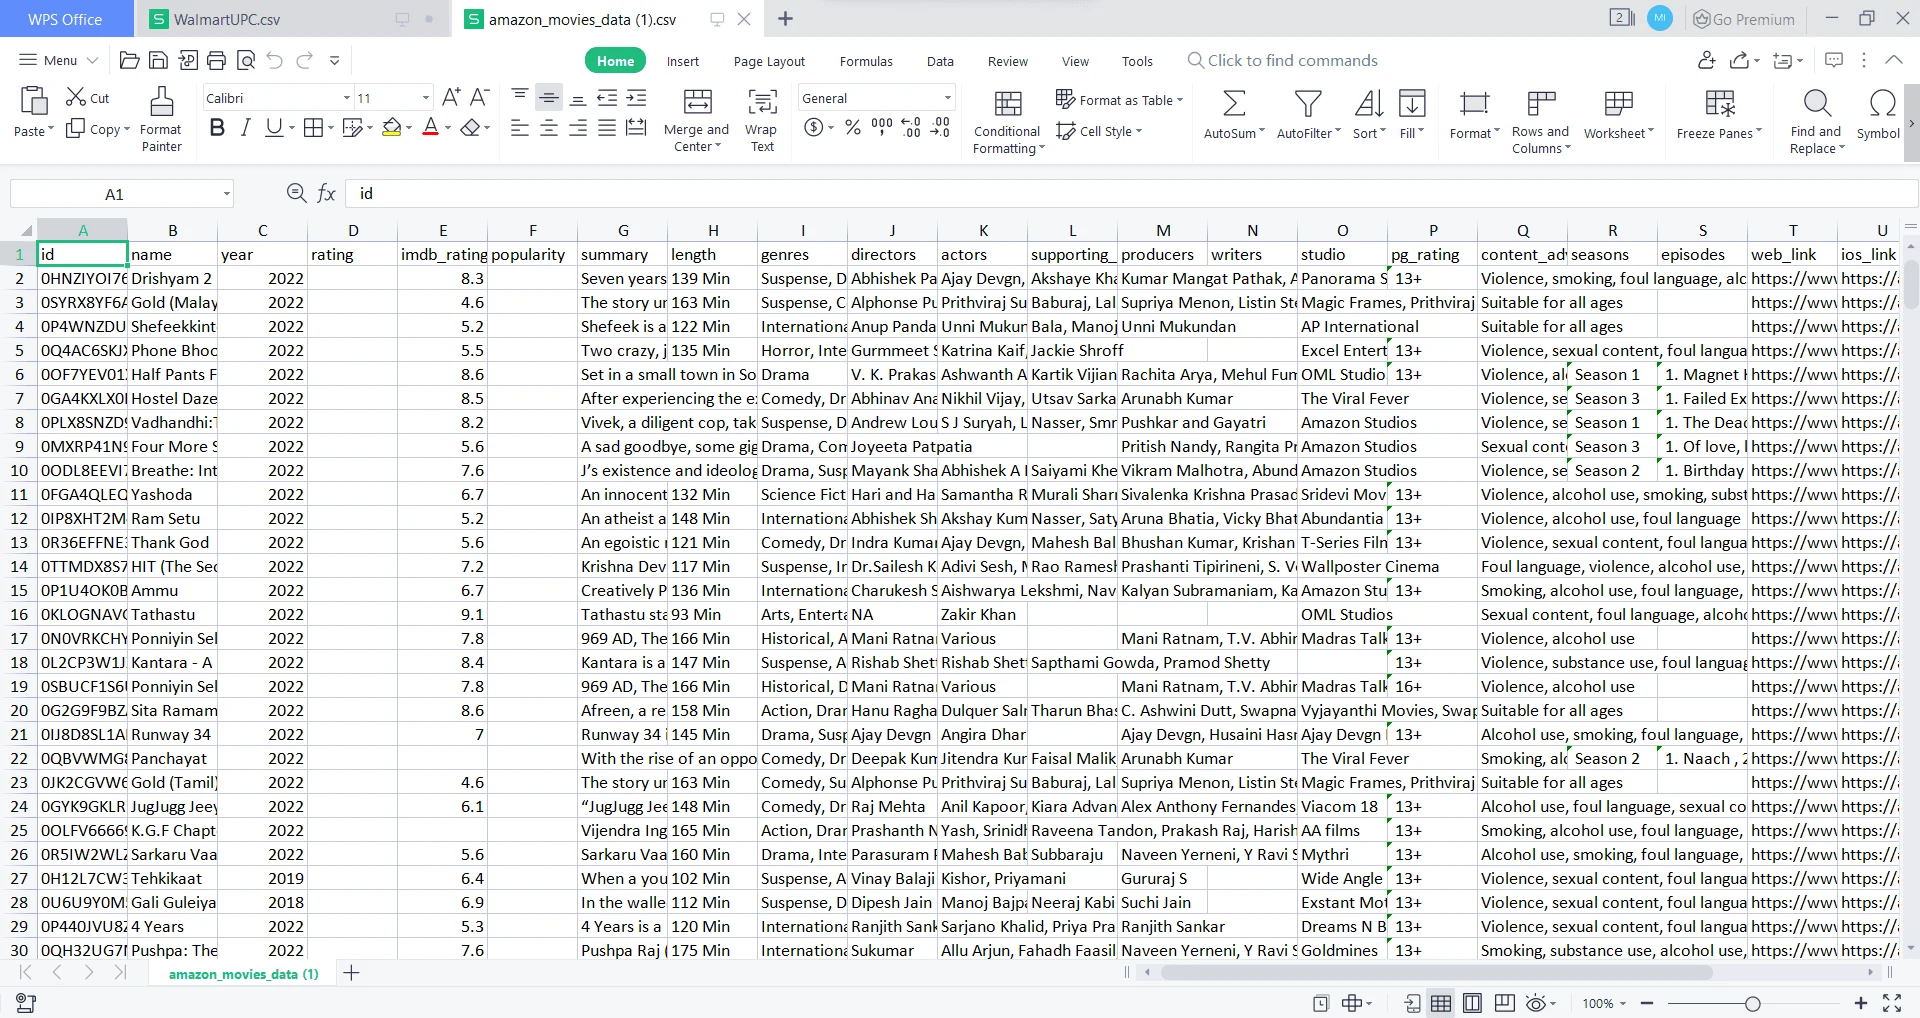Toggle center horizontal alignment

coord(549,127)
